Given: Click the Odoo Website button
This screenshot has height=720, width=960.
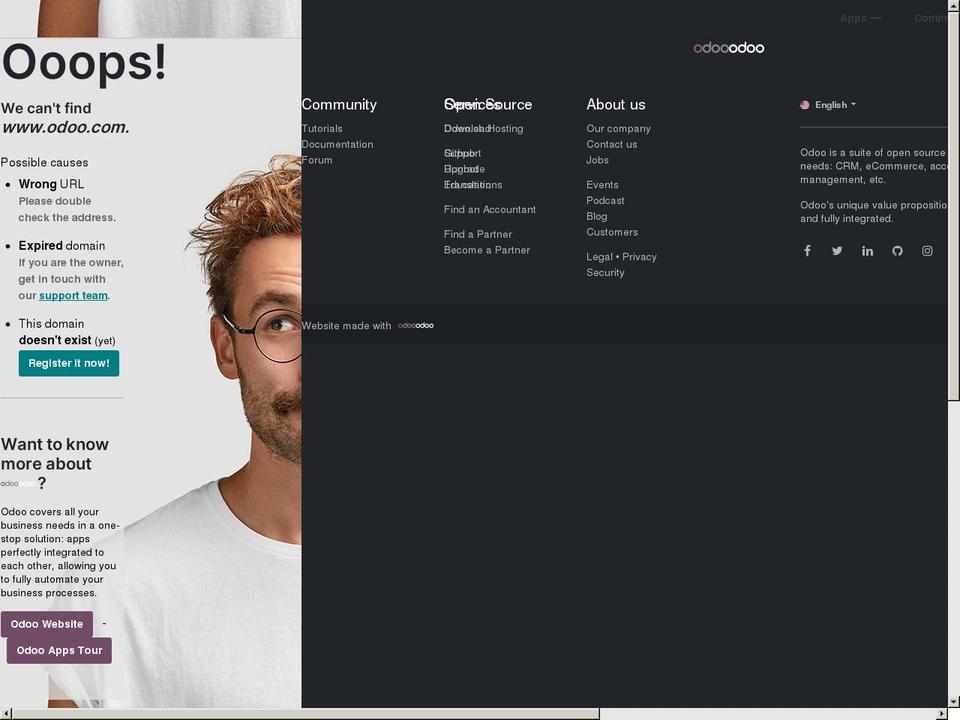Looking at the screenshot, I should 47,624.
